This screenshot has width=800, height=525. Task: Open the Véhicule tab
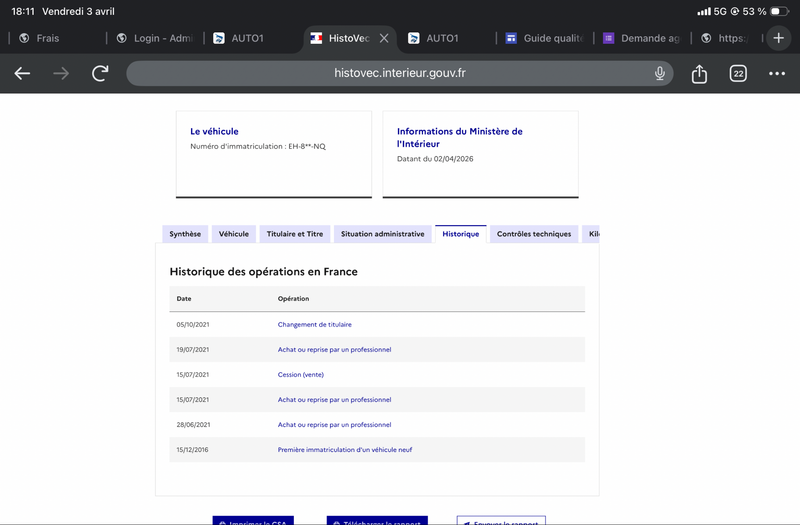tap(234, 234)
